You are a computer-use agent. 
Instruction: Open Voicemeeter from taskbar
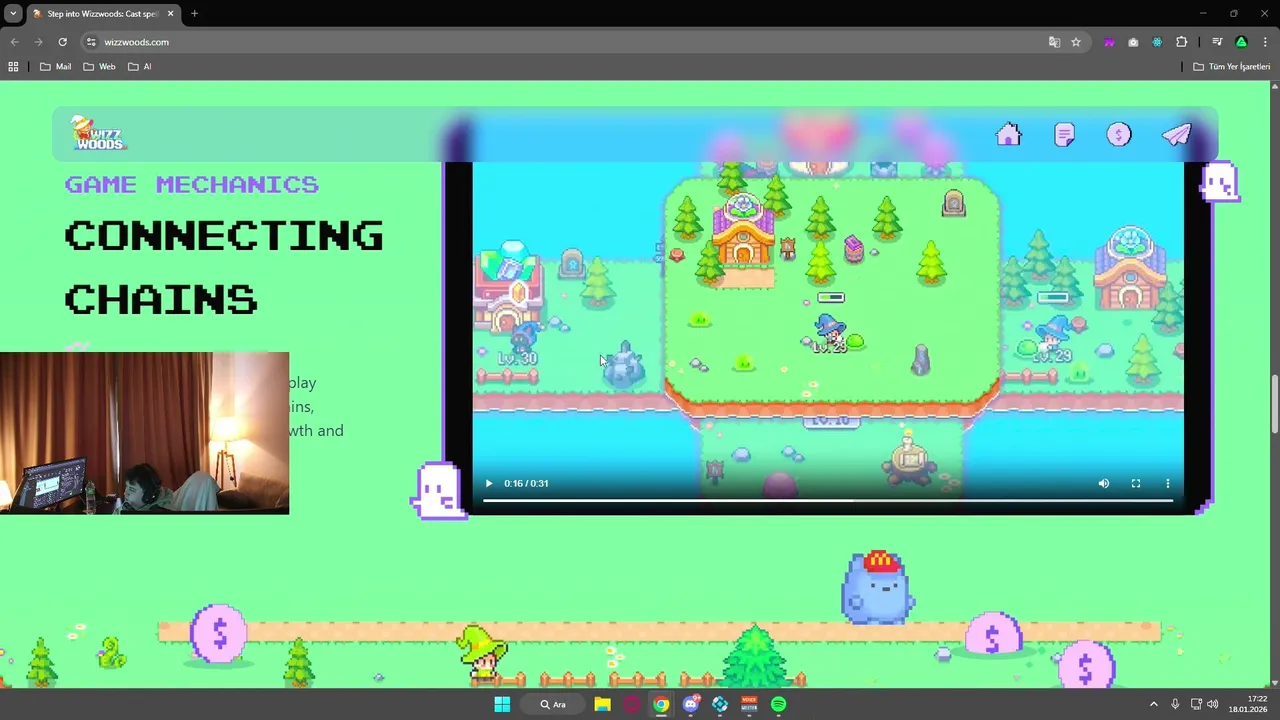point(749,704)
